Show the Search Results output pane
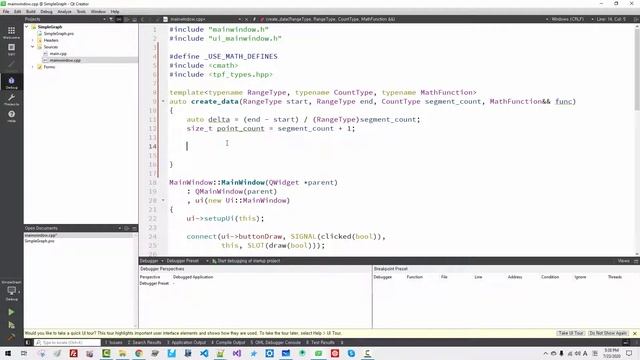The width and height of the screenshot is (640, 360). 144,342
